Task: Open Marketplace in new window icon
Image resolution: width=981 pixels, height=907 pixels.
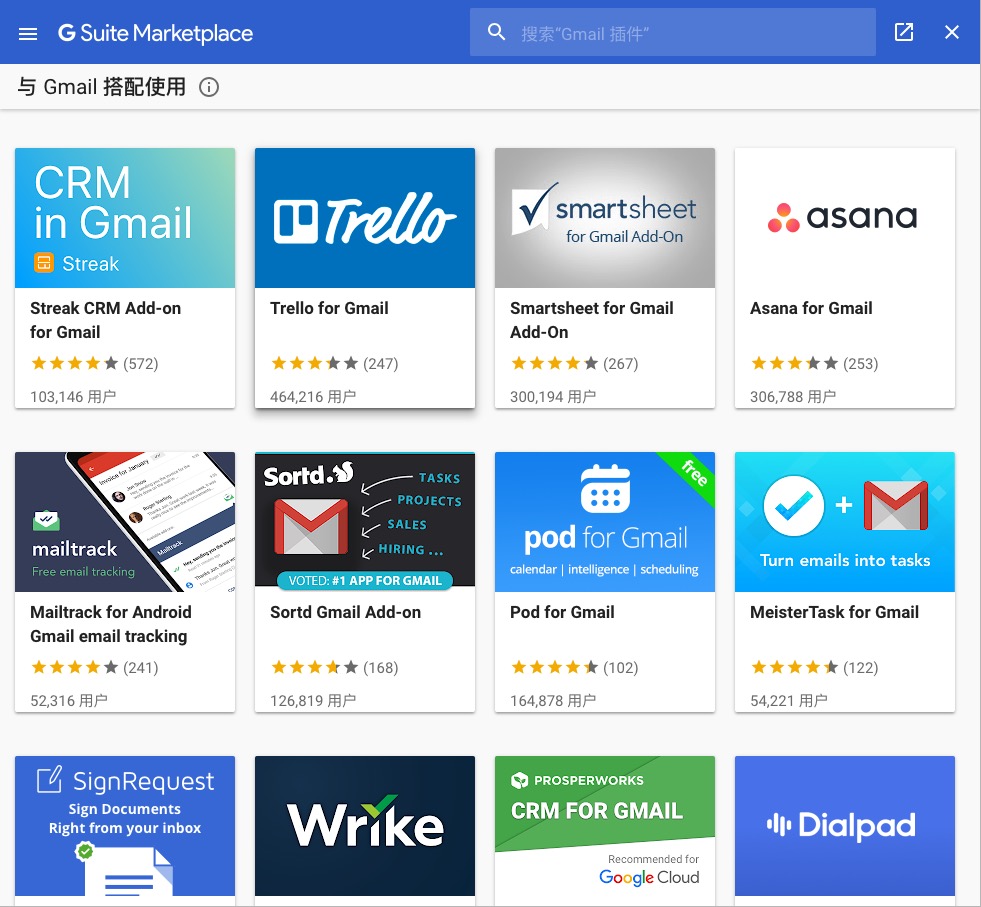Action: pyautogui.click(x=904, y=32)
